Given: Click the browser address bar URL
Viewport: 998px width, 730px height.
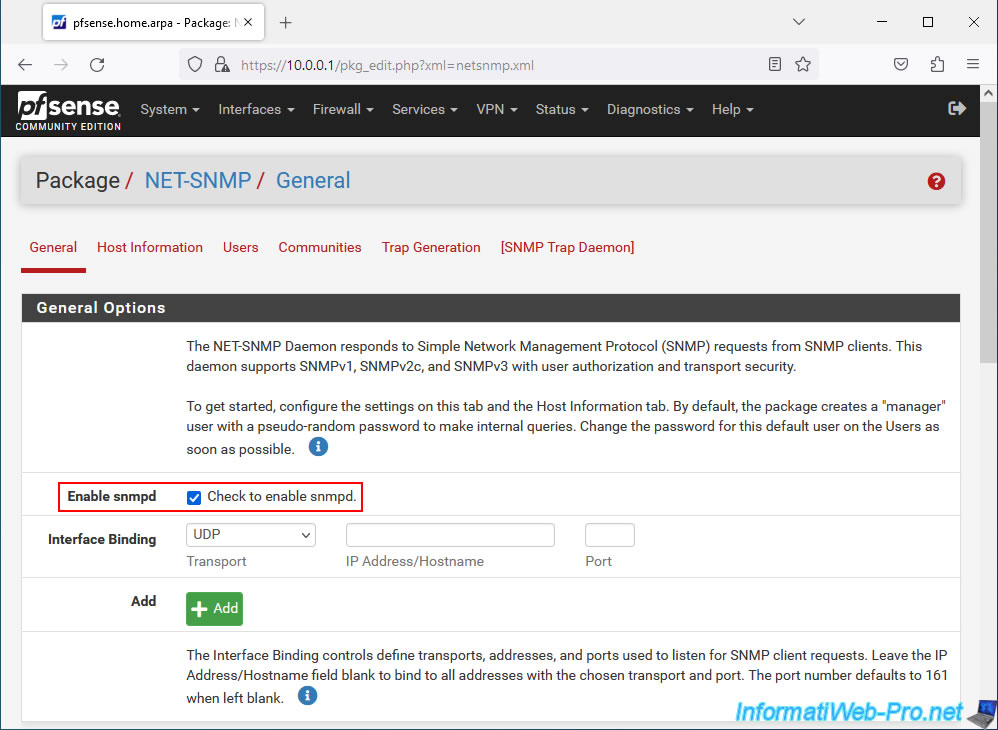Looking at the screenshot, I should coord(387,65).
